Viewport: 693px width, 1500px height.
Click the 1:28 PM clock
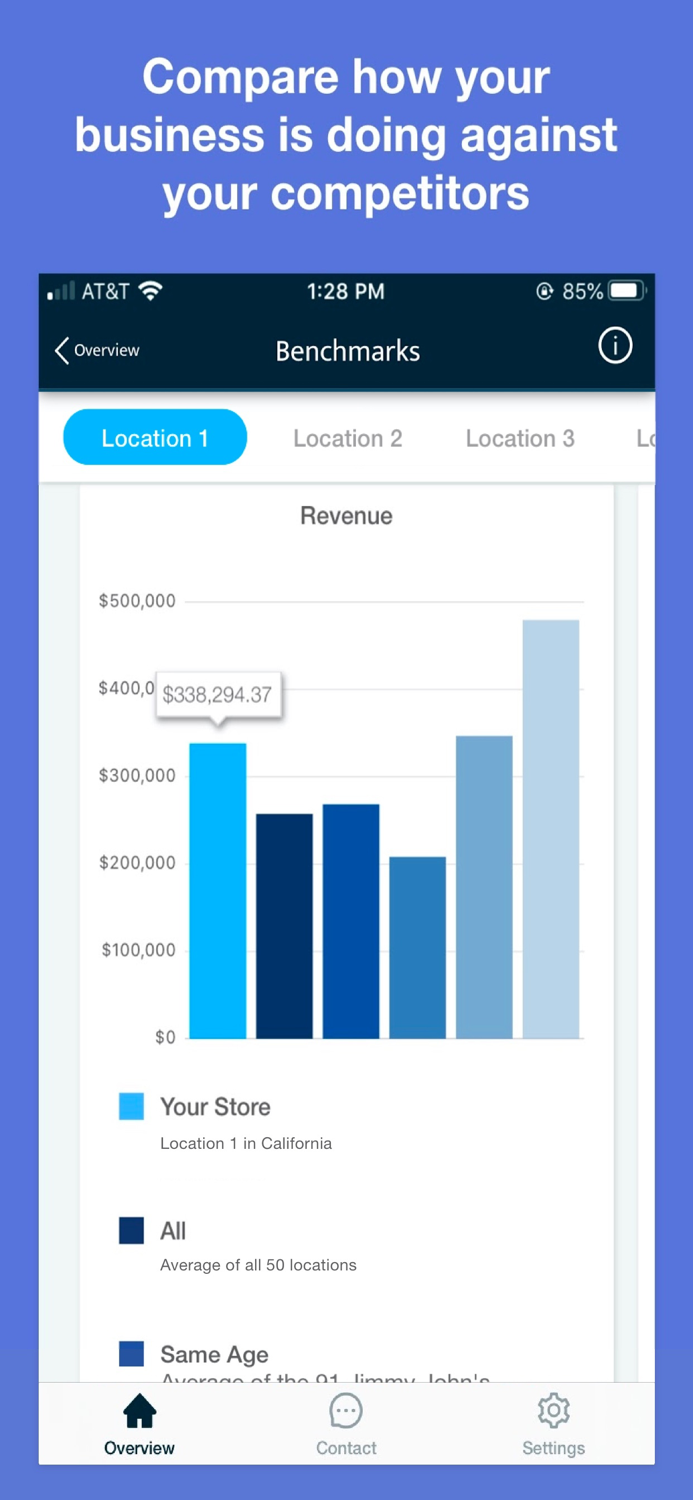345,291
